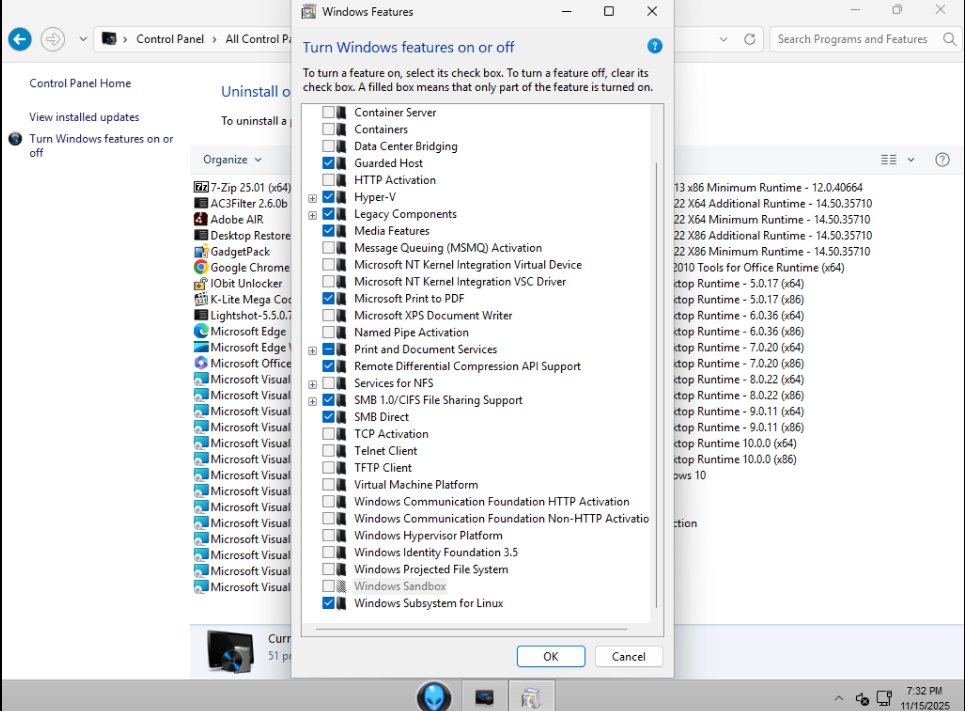Select the GadgetPack program icon
The width and height of the screenshot is (965, 711).
(201, 251)
